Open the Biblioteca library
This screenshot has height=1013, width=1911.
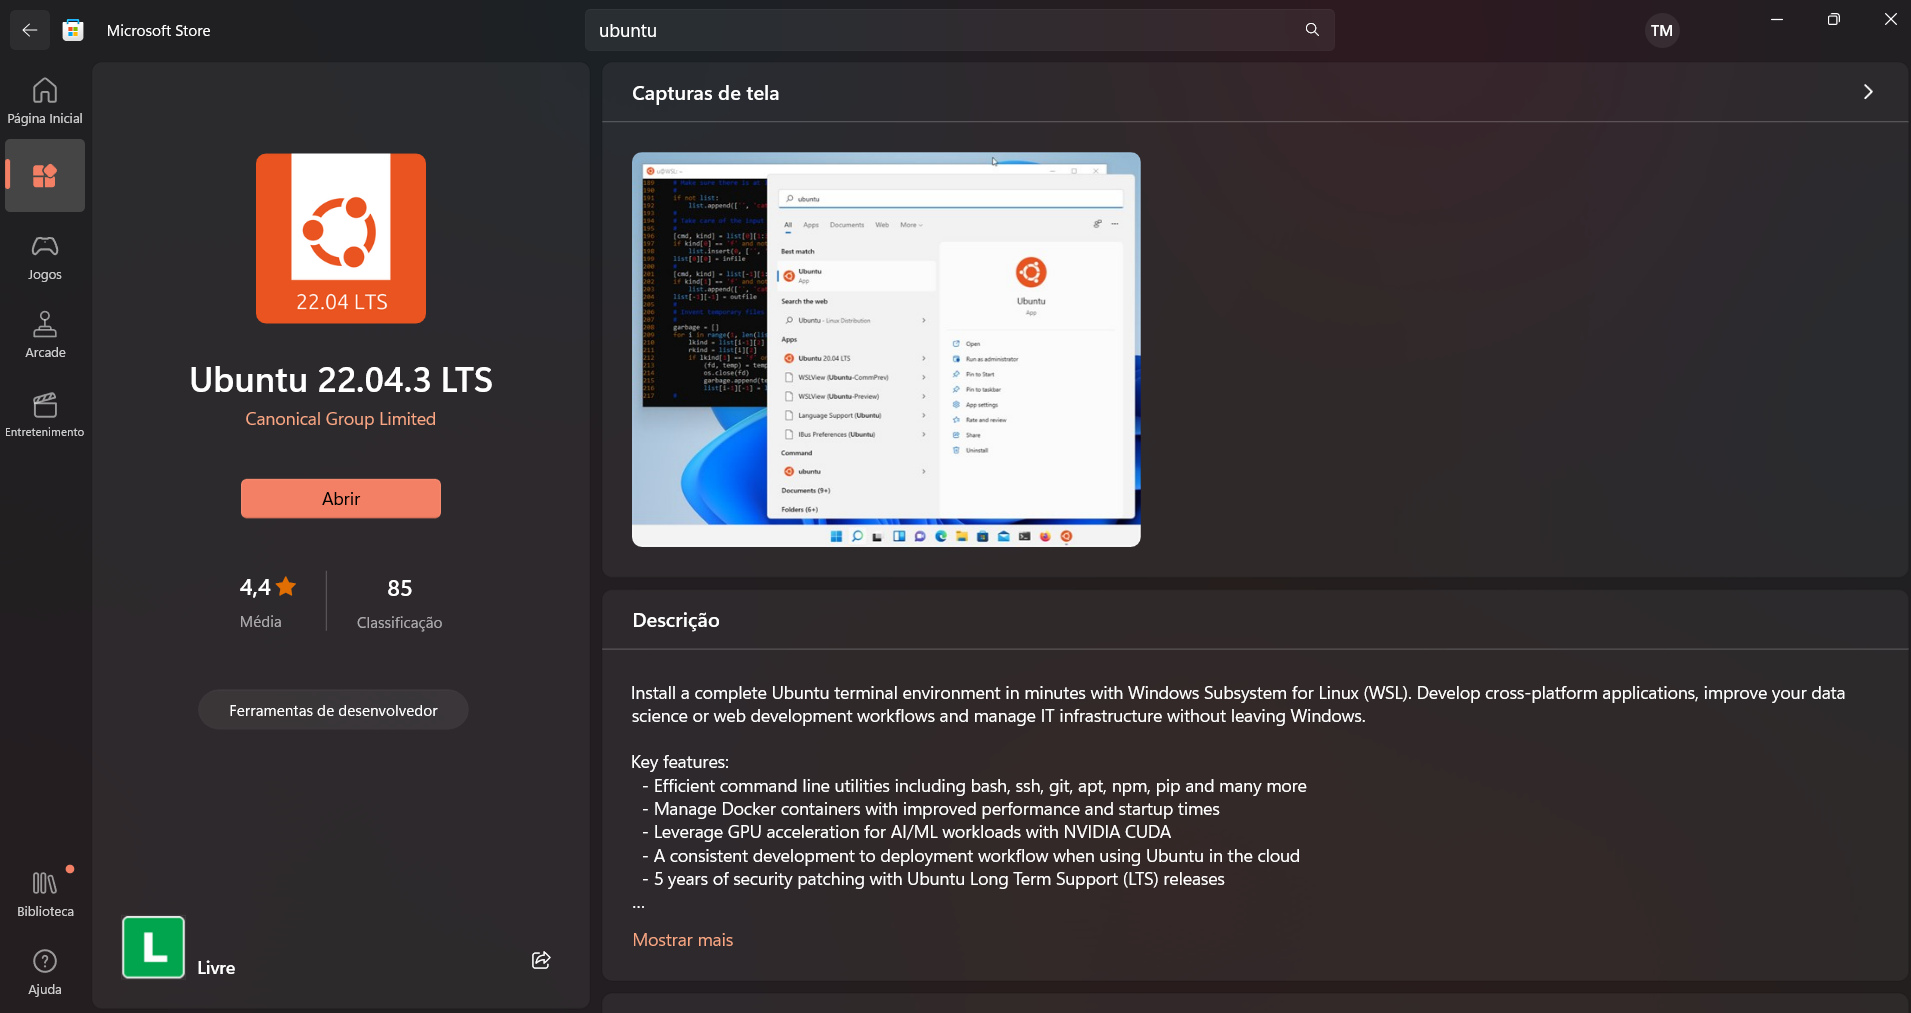45,893
